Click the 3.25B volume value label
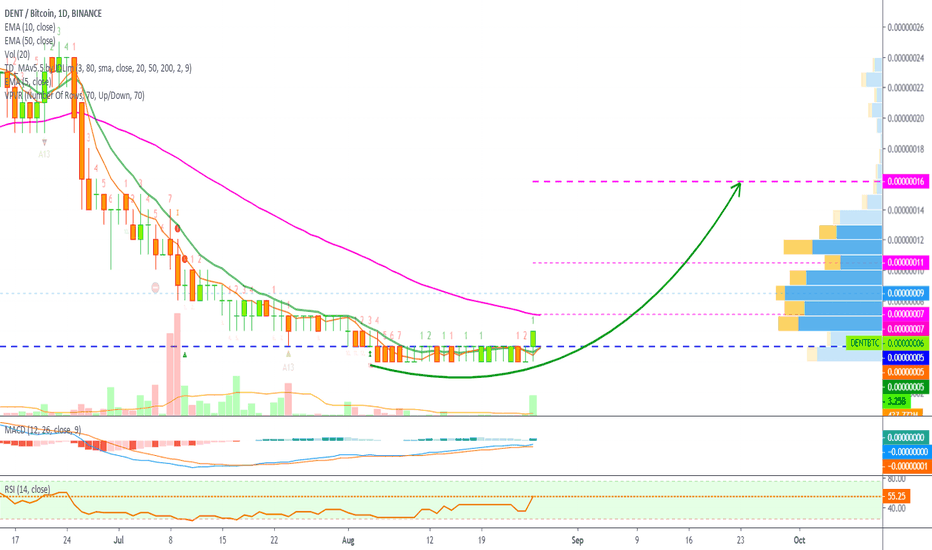Viewport: 932px width, 550px height. pos(896,401)
